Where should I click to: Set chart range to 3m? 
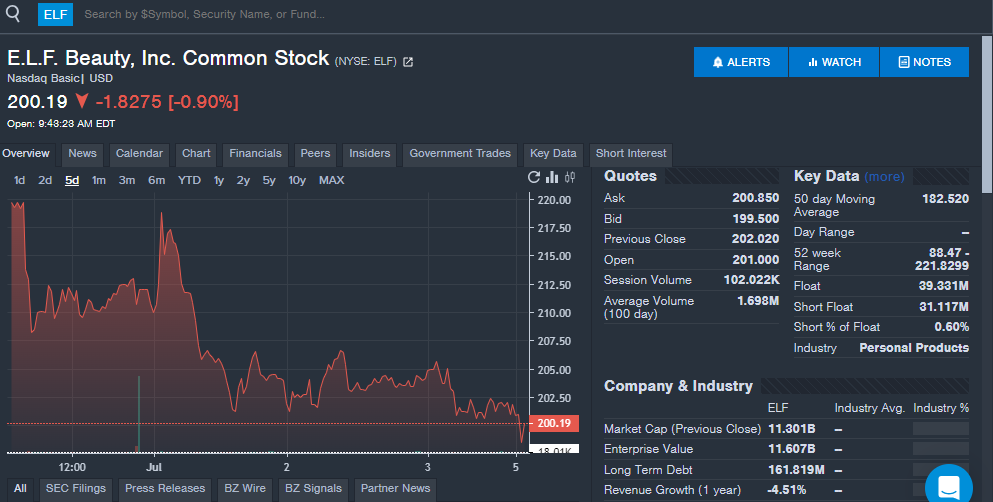coord(127,180)
